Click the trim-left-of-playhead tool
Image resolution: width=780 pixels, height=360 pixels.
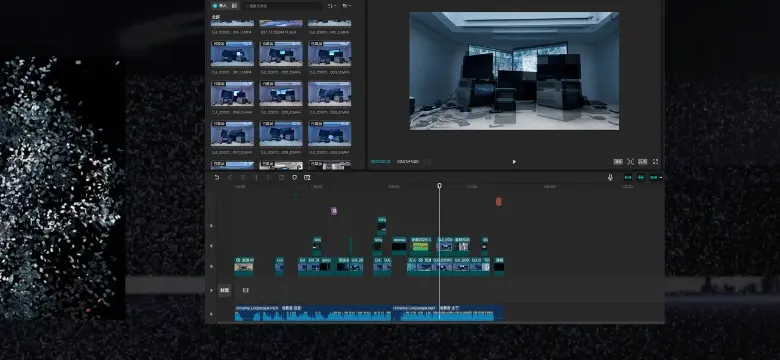pos(256,178)
